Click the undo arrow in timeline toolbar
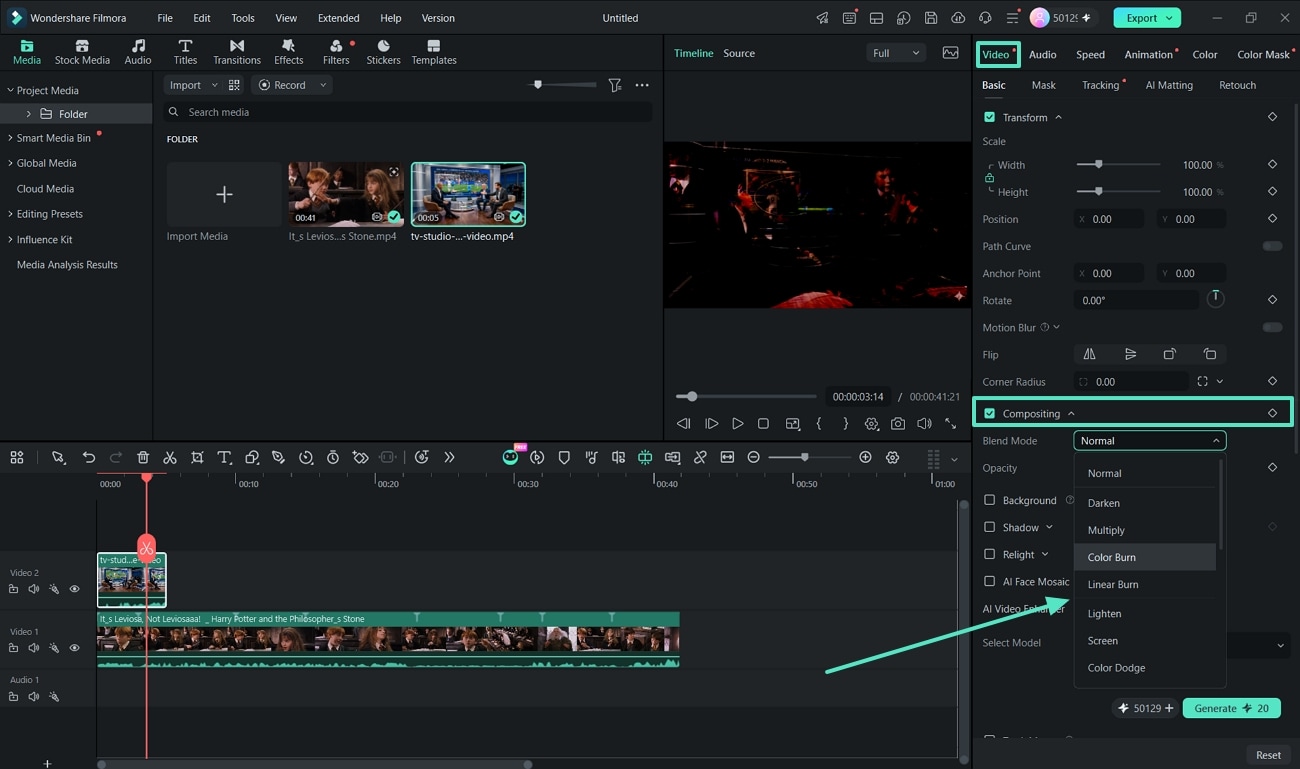Image resolution: width=1300 pixels, height=769 pixels. point(89,457)
